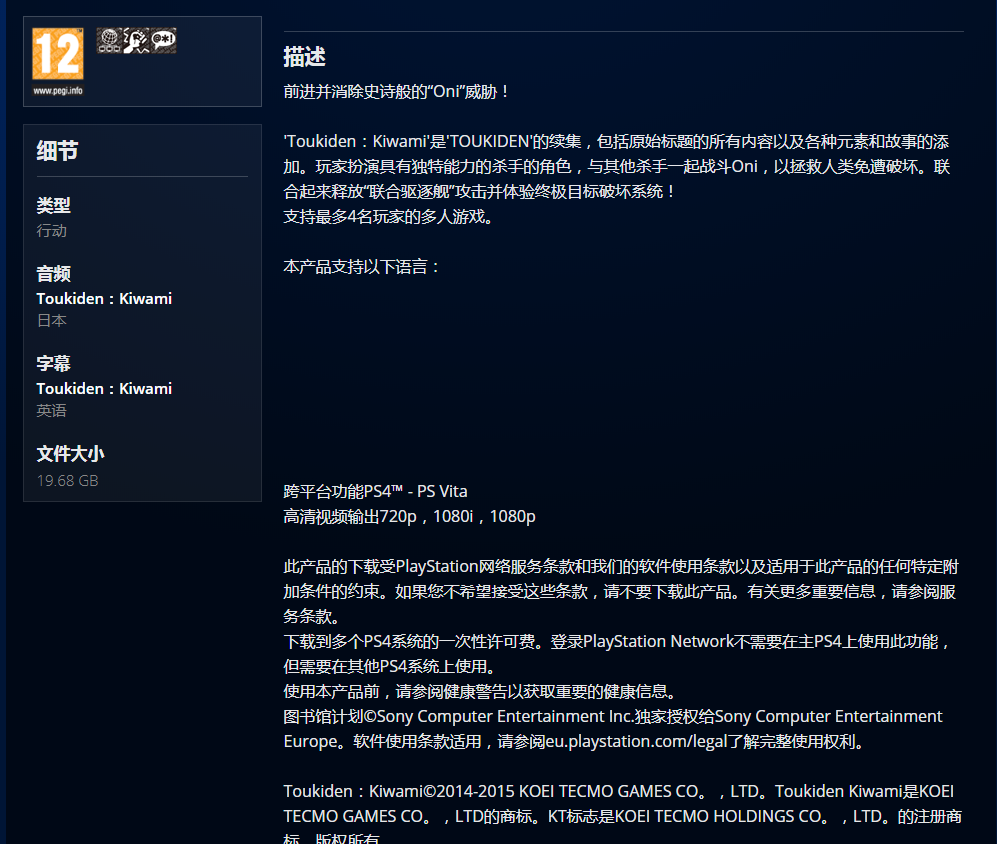Image resolution: width=997 pixels, height=844 pixels.
Task: Click the line 支持最多4名玩家的多人游戏。
Action: [x=388, y=216]
